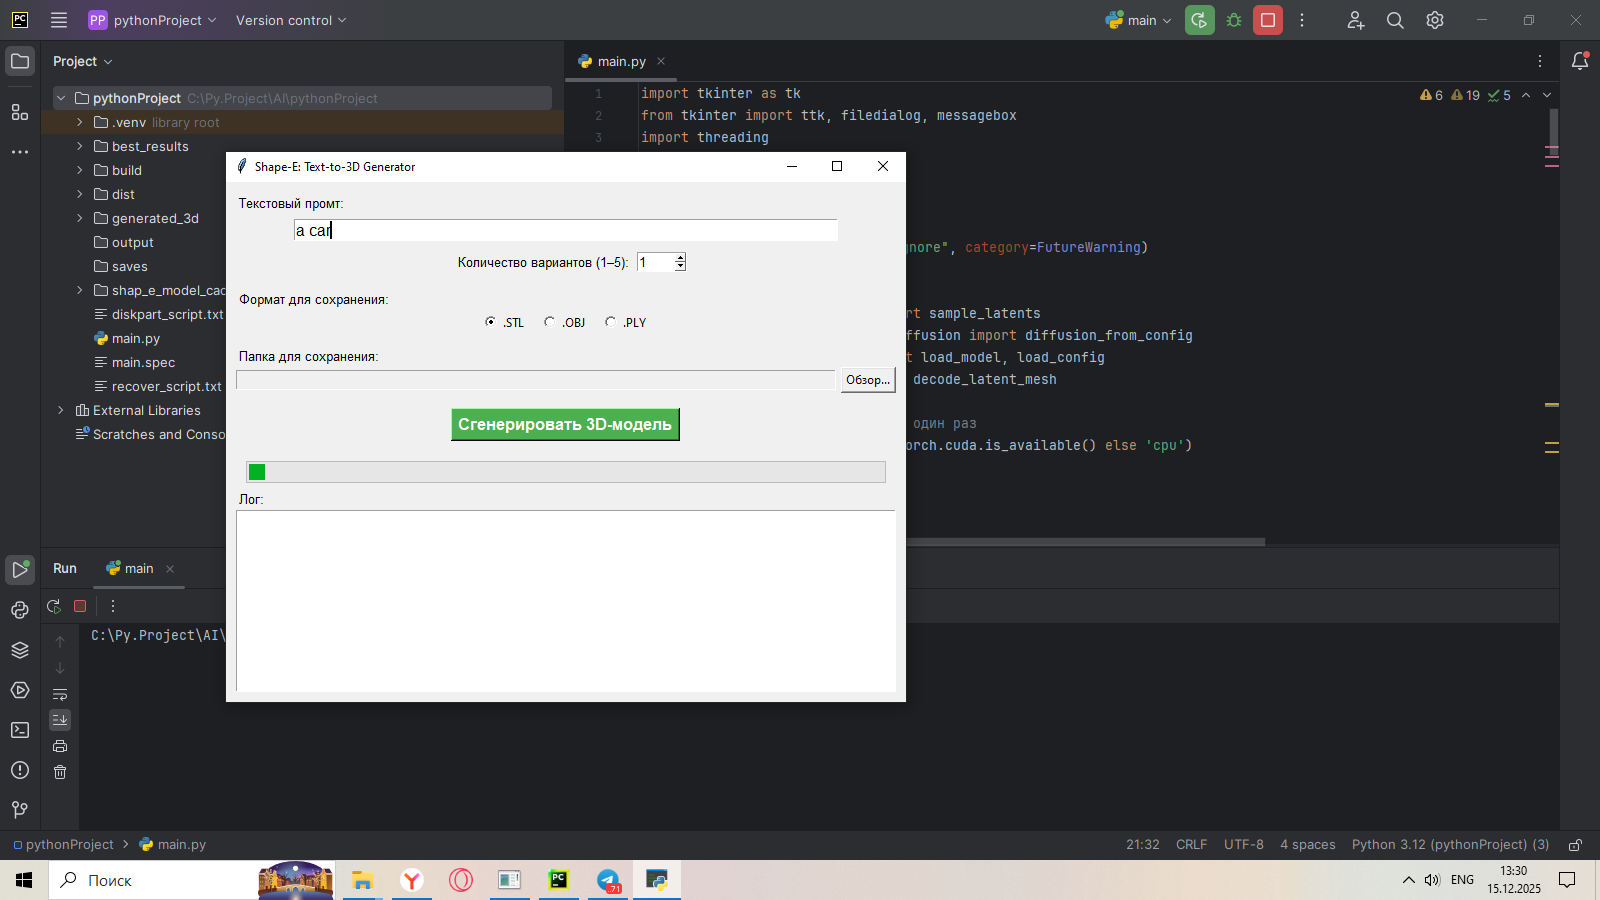Open the Terminal tool window
Viewport: 1600px width, 900px height.
pyautogui.click(x=20, y=730)
